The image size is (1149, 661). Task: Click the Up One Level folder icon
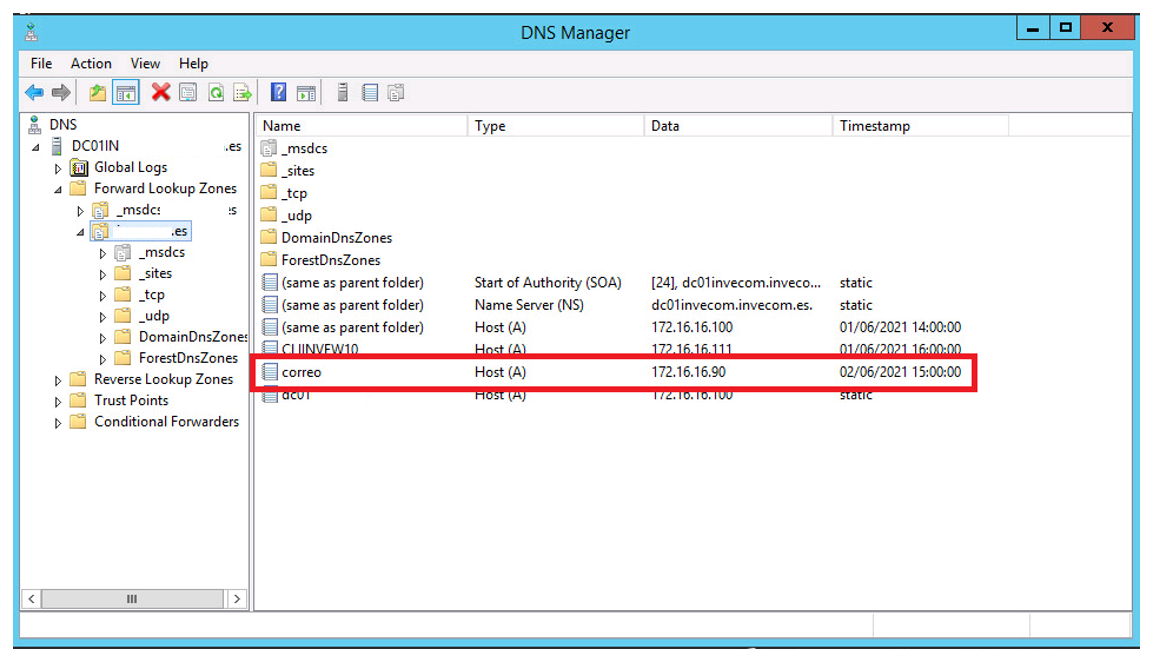[x=97, y=93]
